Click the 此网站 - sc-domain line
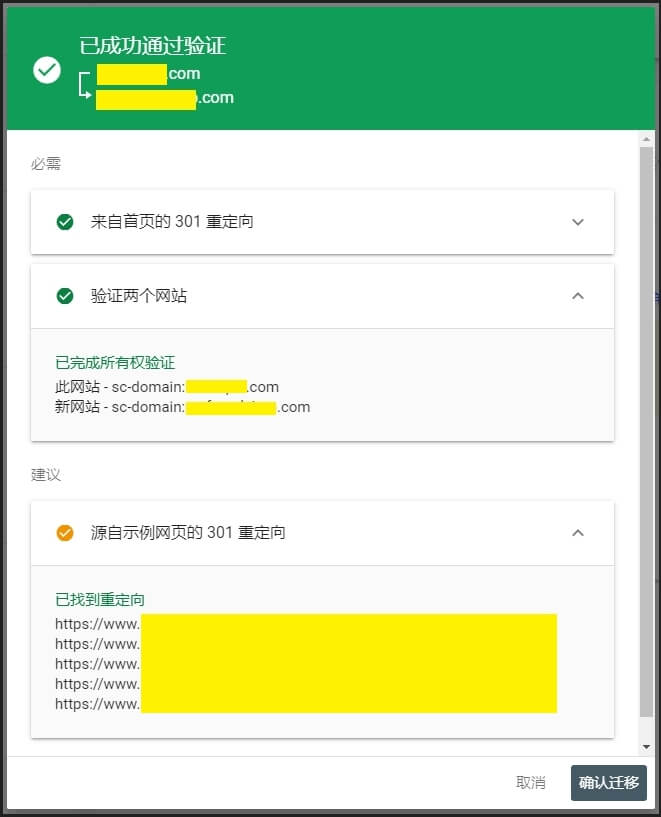This screenshot has width=661, height=817. pos(167,387)
